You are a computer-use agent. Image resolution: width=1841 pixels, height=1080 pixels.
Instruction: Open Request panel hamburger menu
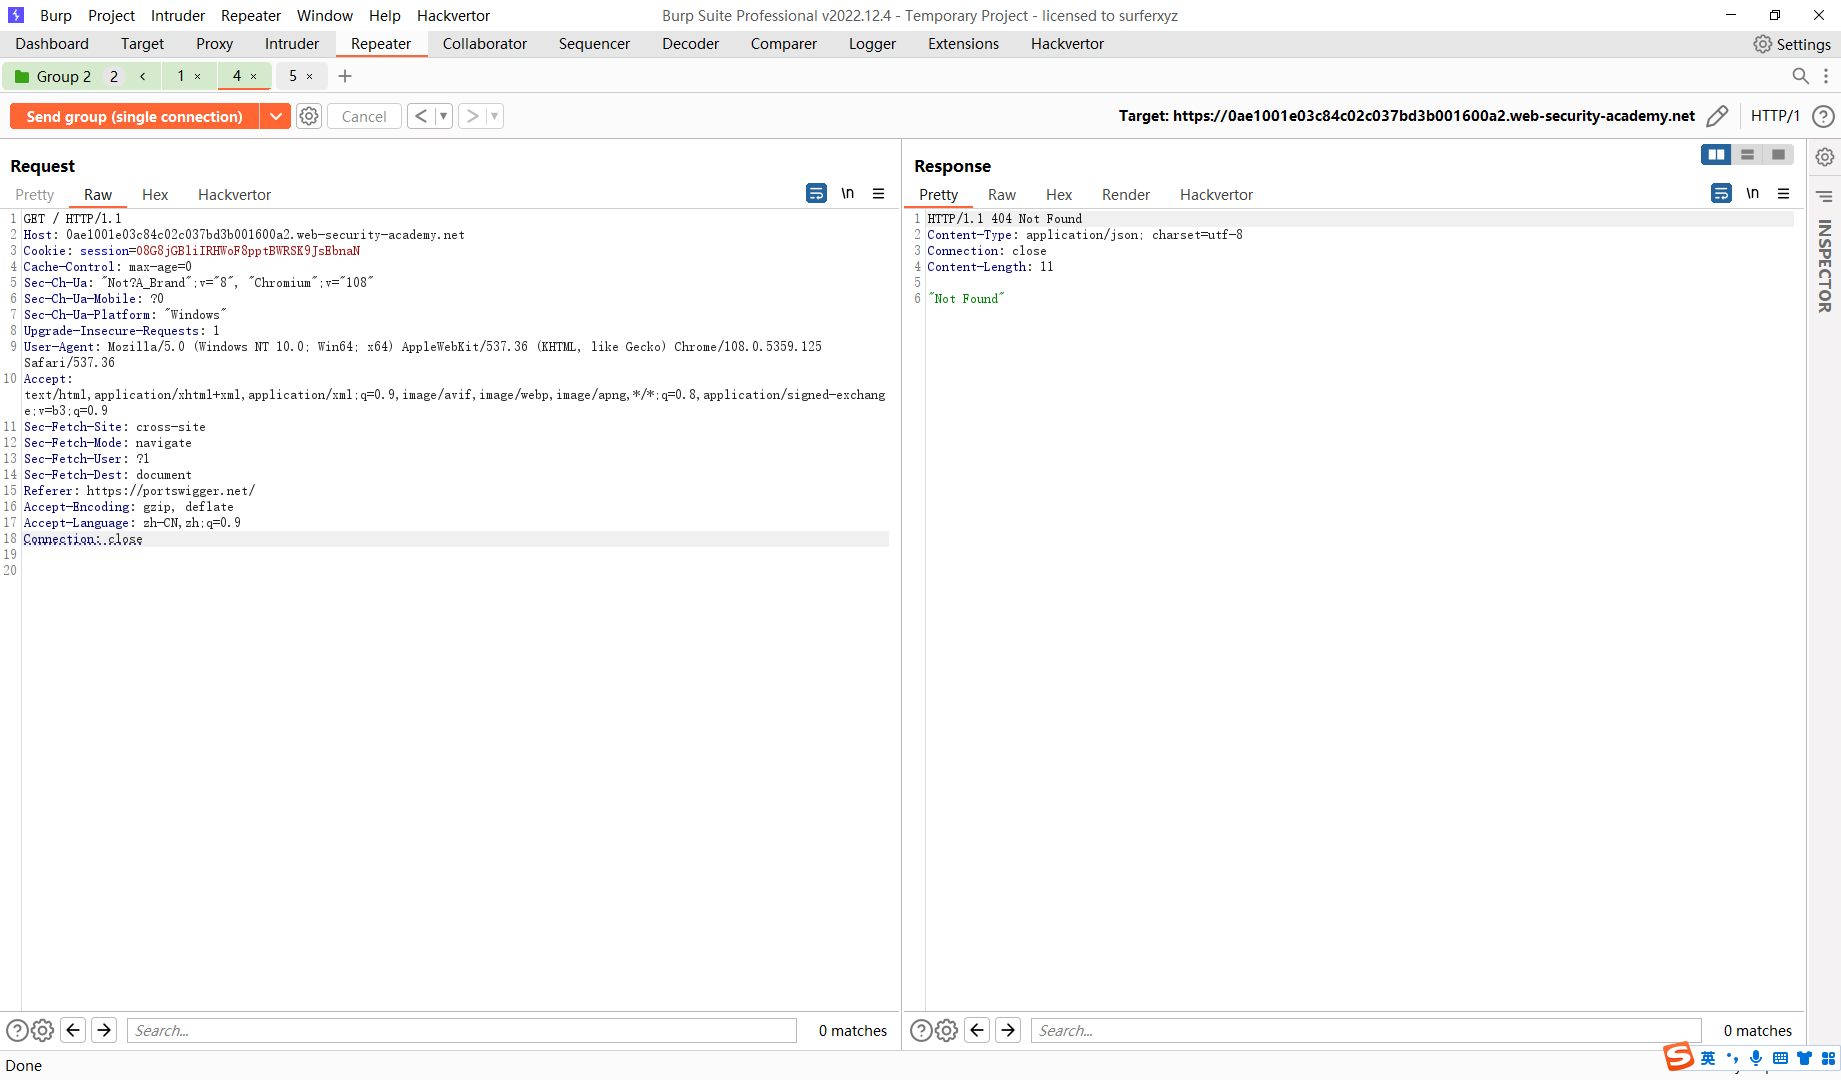[x=878, y=193]
